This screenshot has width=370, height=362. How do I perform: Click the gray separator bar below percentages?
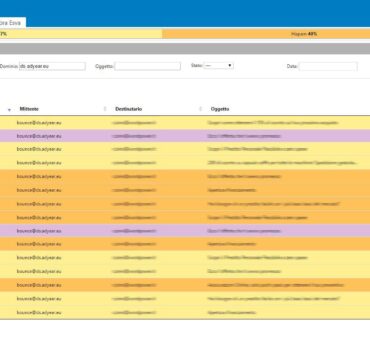point(185,49)
